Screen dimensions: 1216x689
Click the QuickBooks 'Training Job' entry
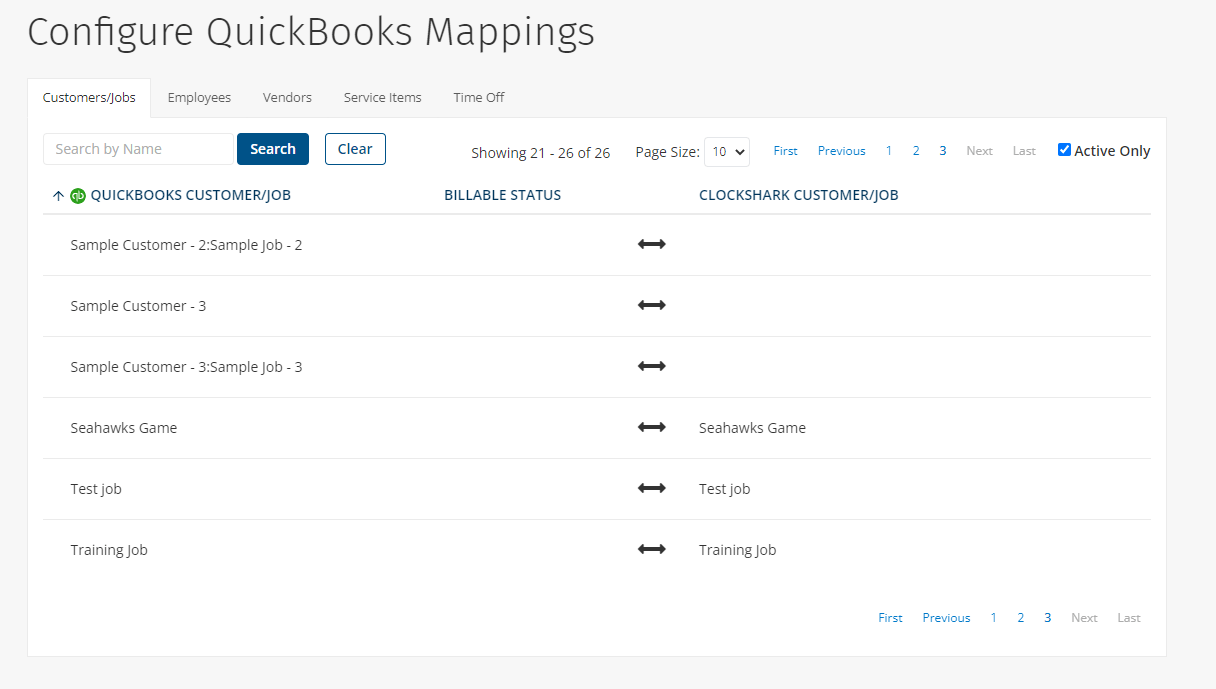tap(109, 550)
